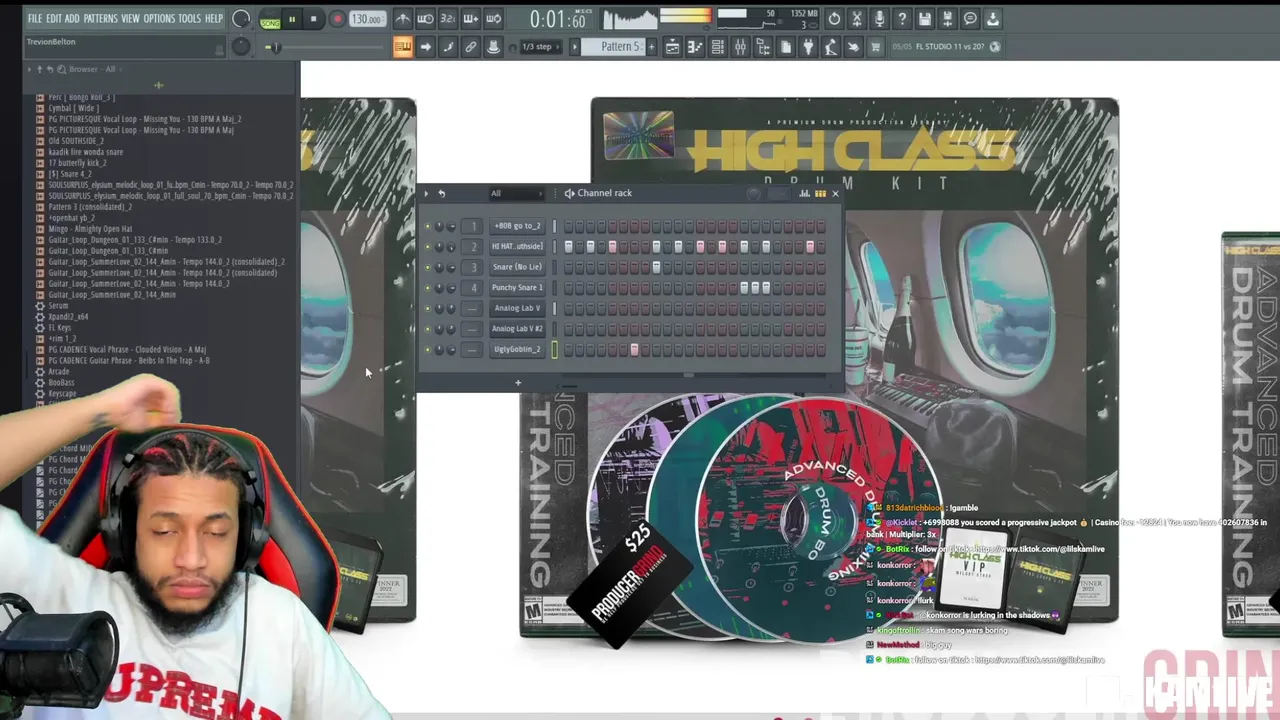Add new pattern with plus button
This screenshot has height=720, width=1280.
coord(652,47)
